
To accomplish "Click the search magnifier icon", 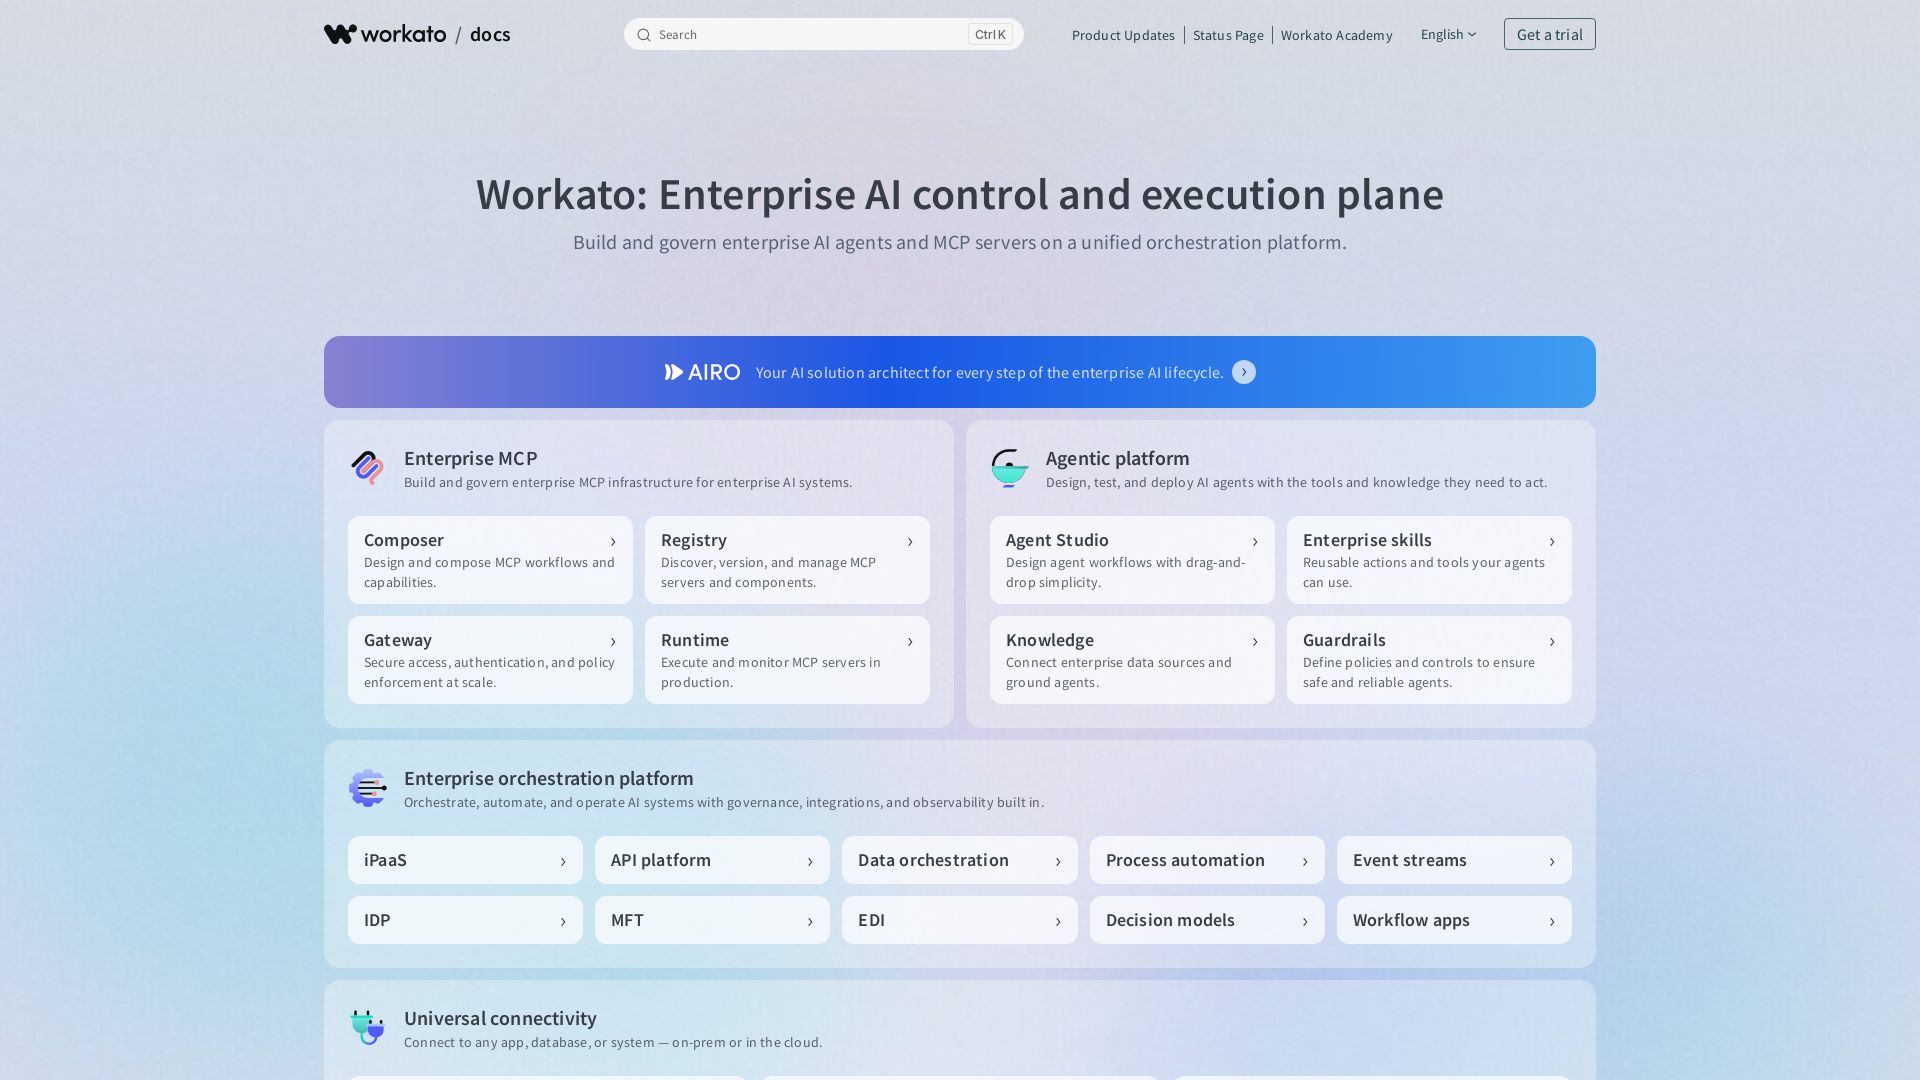I will click(x=644, y=35).
